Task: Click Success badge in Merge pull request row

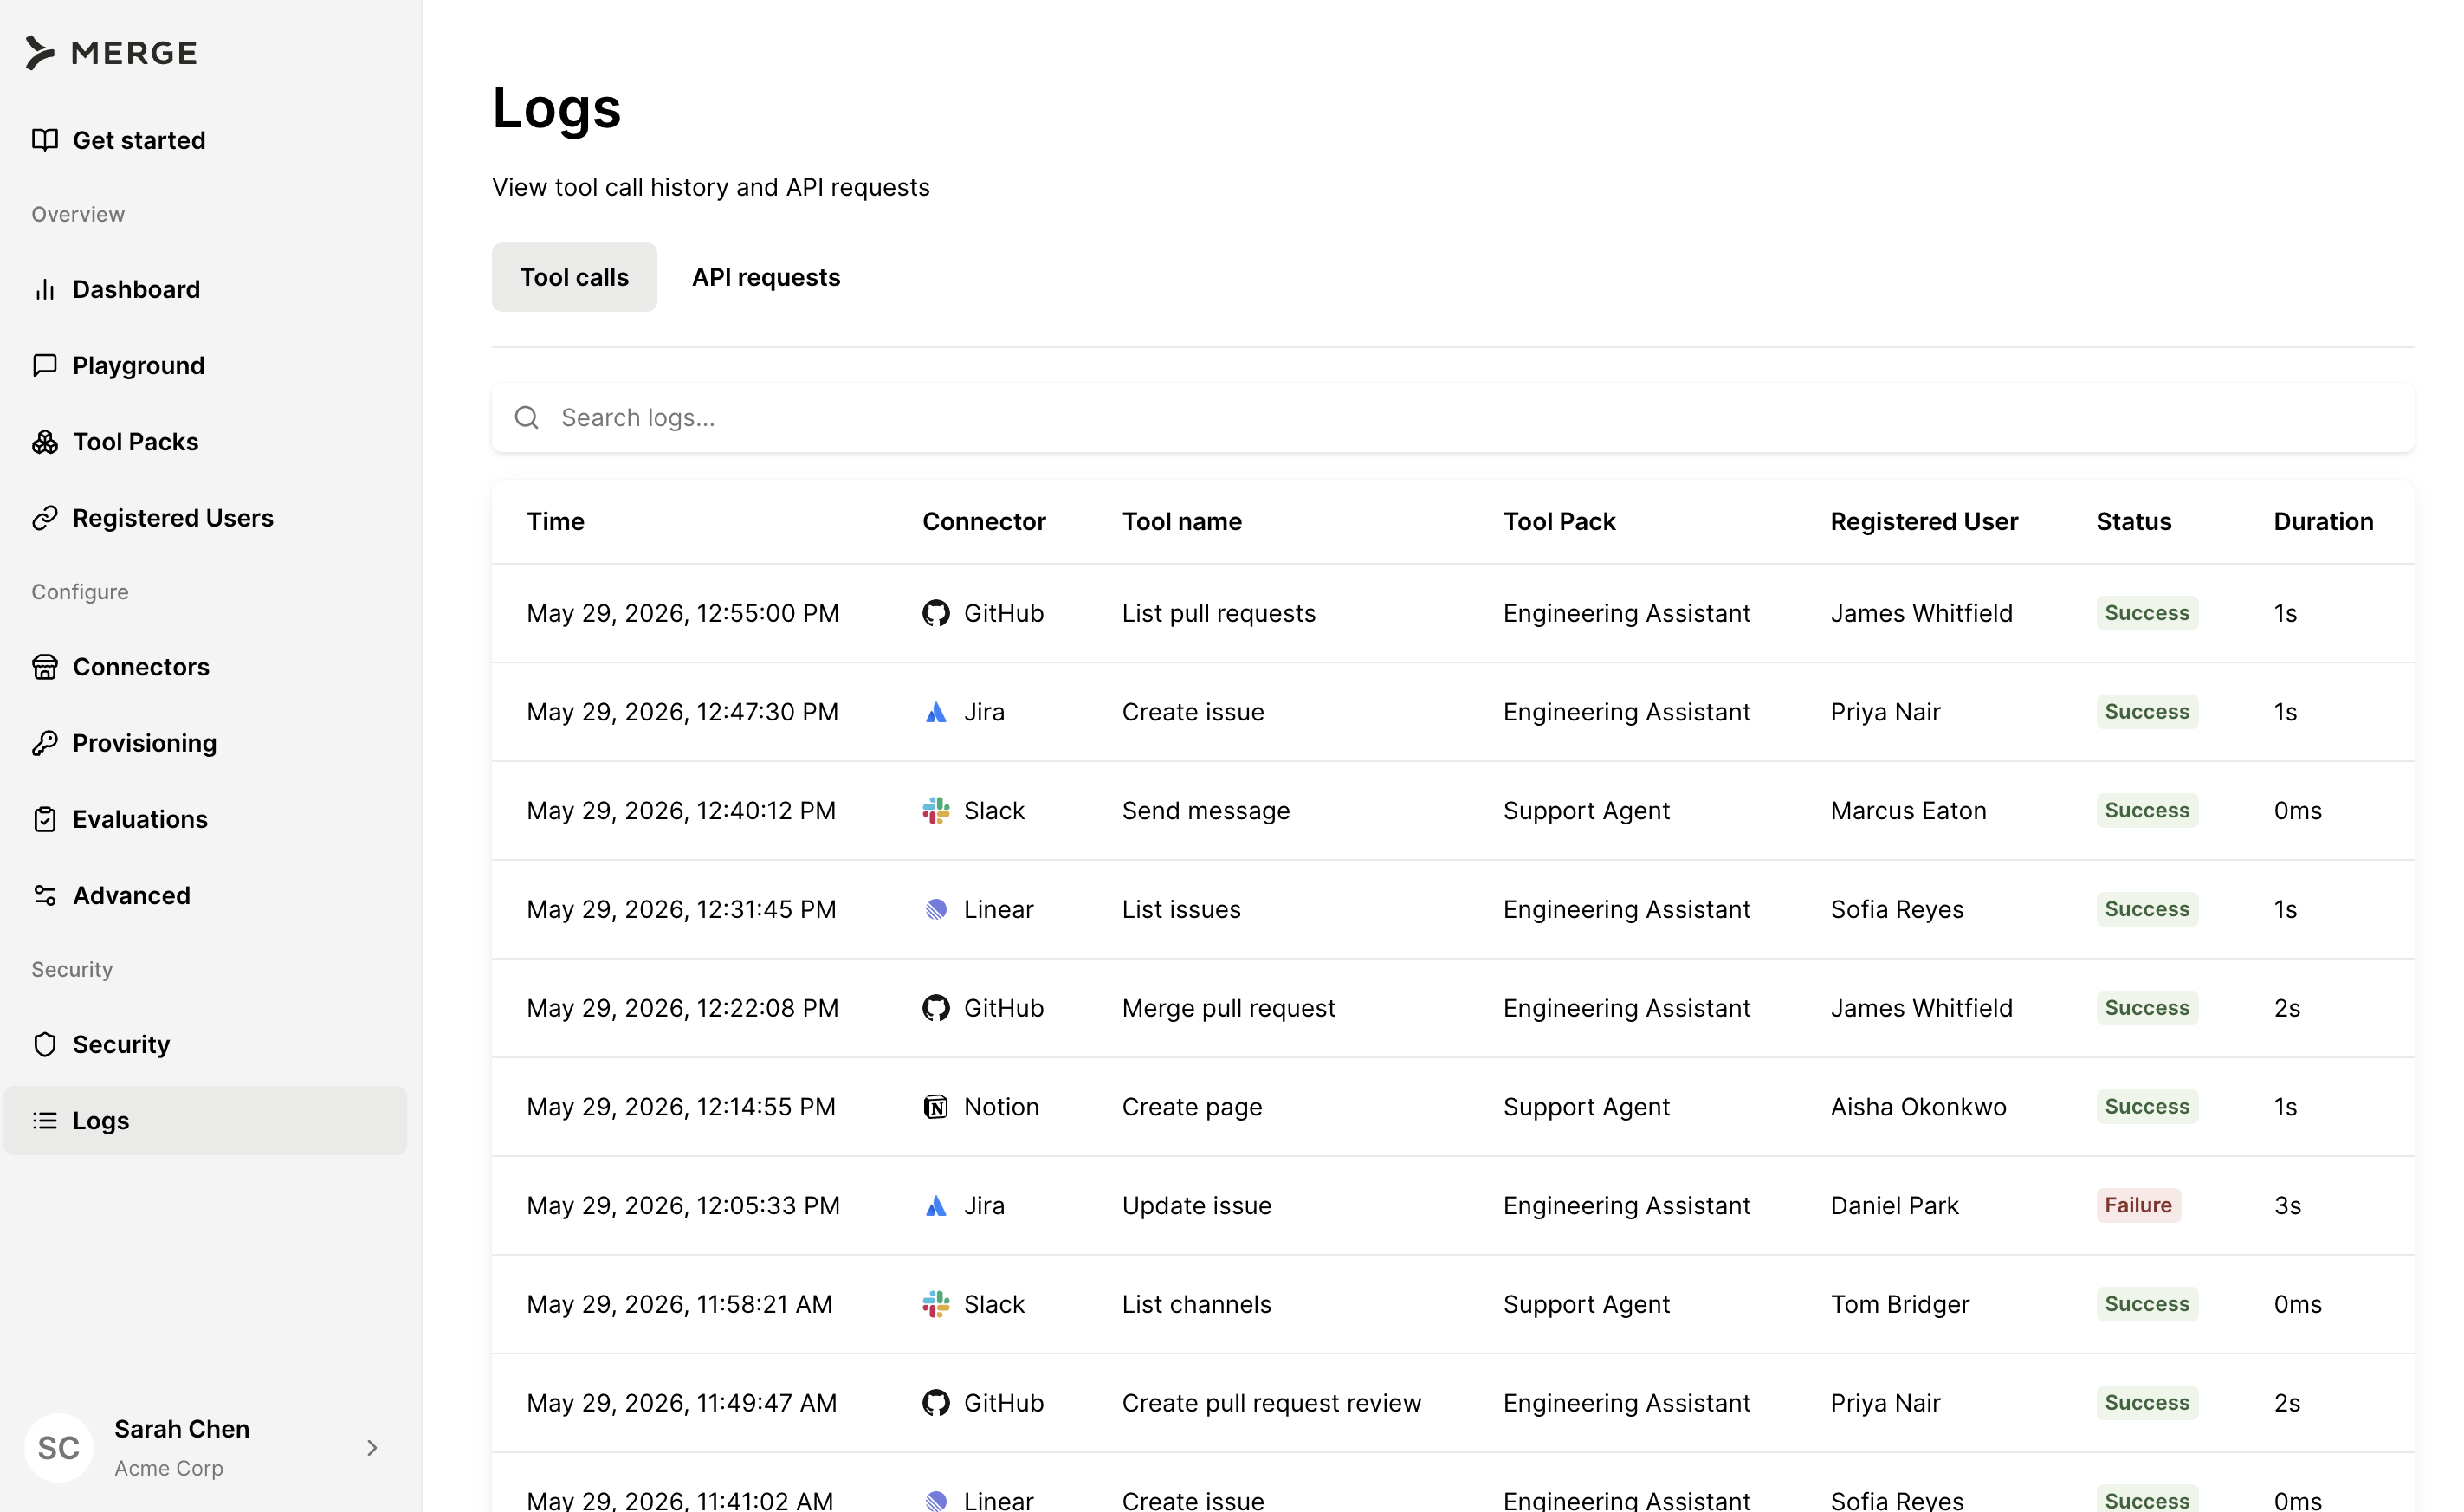Action: tap(2147, 1008)
